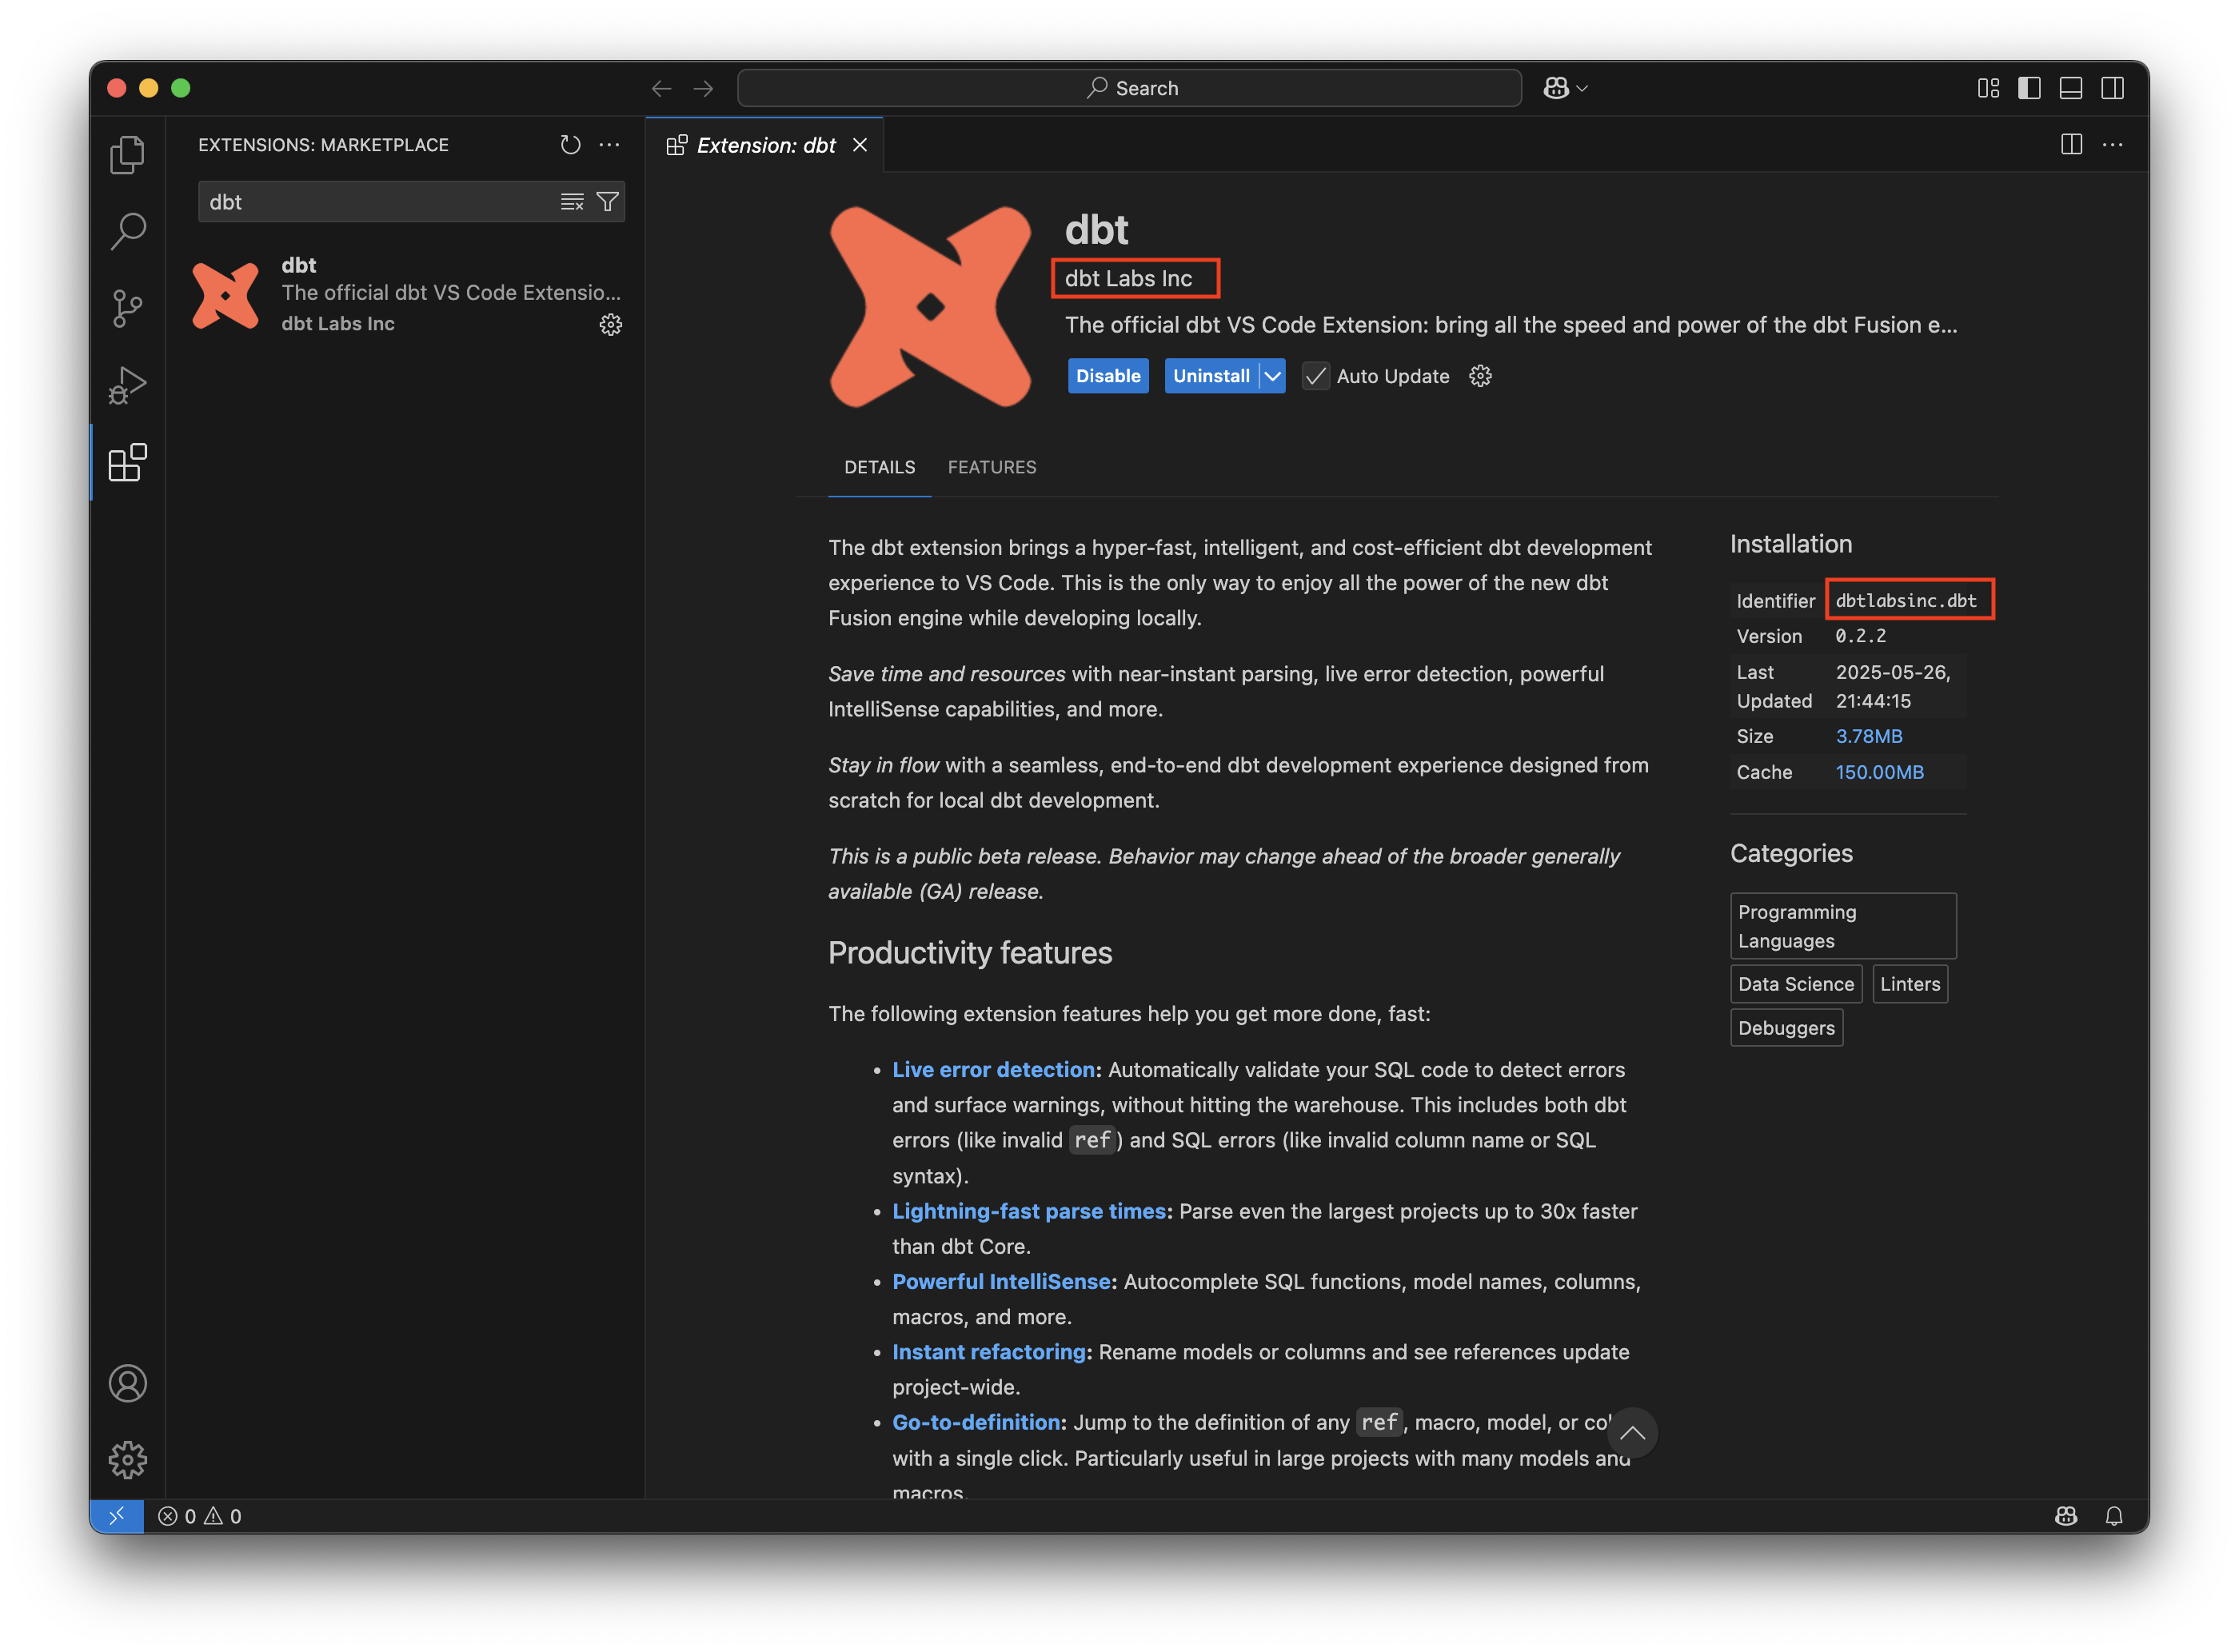Image resolution: width=2239 pixels, height=1652 pixels.
Task: Open the Explorer sidebar icon
Action: click(x=128, y=154)
